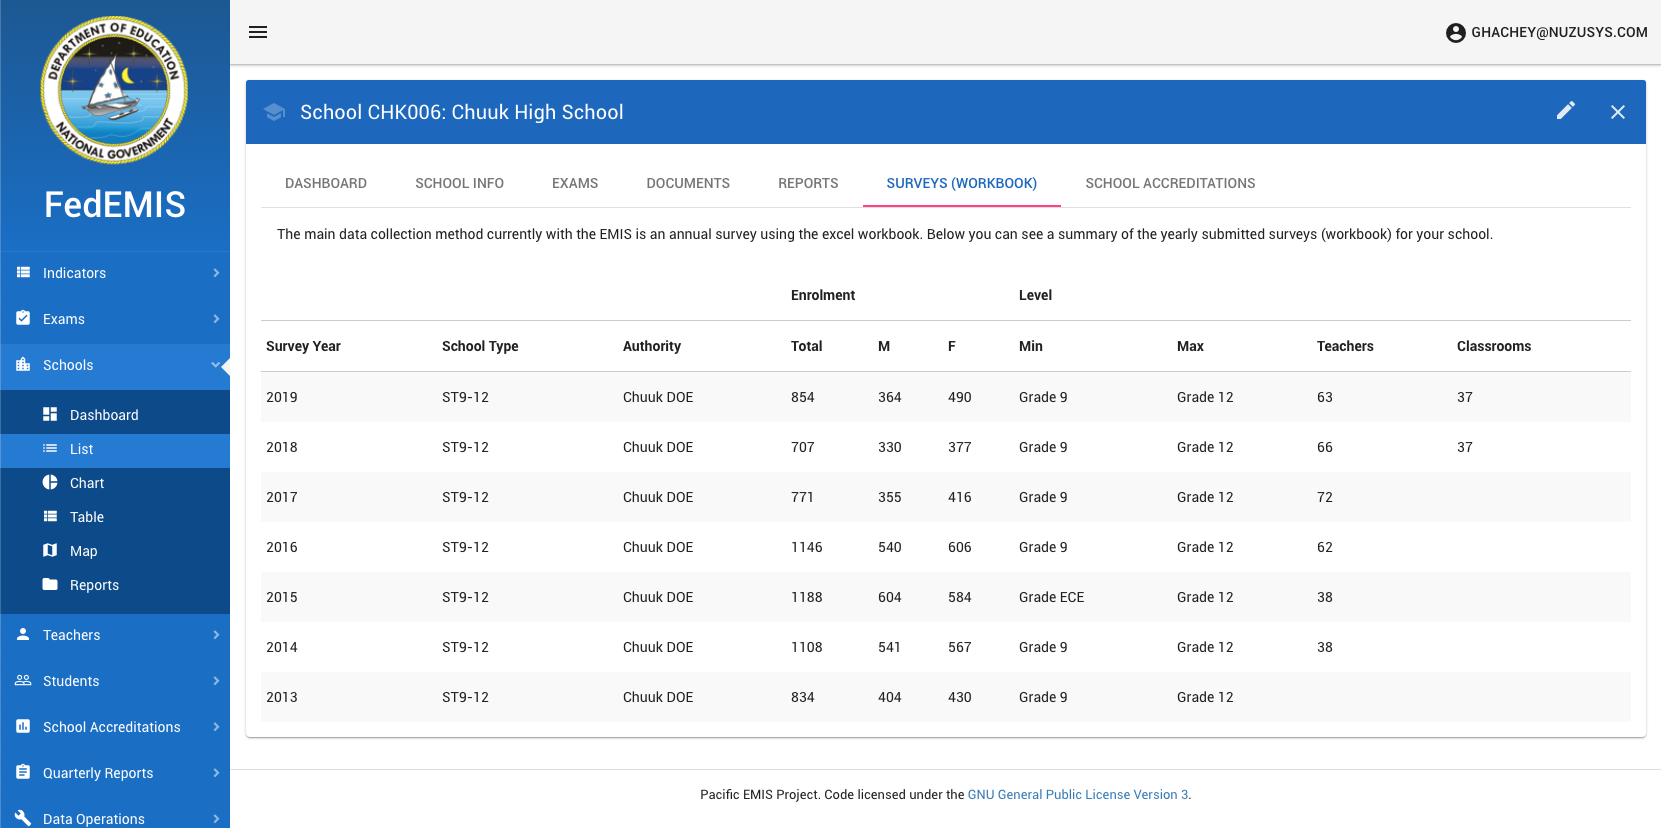The image size is (1661, 828).
Task: Select the Chart pie icon item
Action: (86, 483)
